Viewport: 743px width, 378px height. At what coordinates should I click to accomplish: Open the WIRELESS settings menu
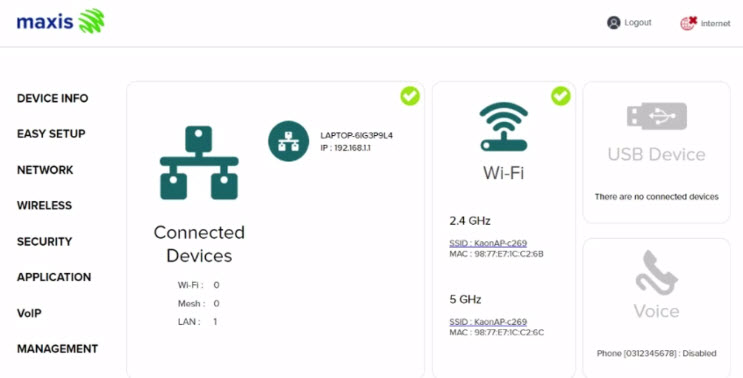pos(45,206)
